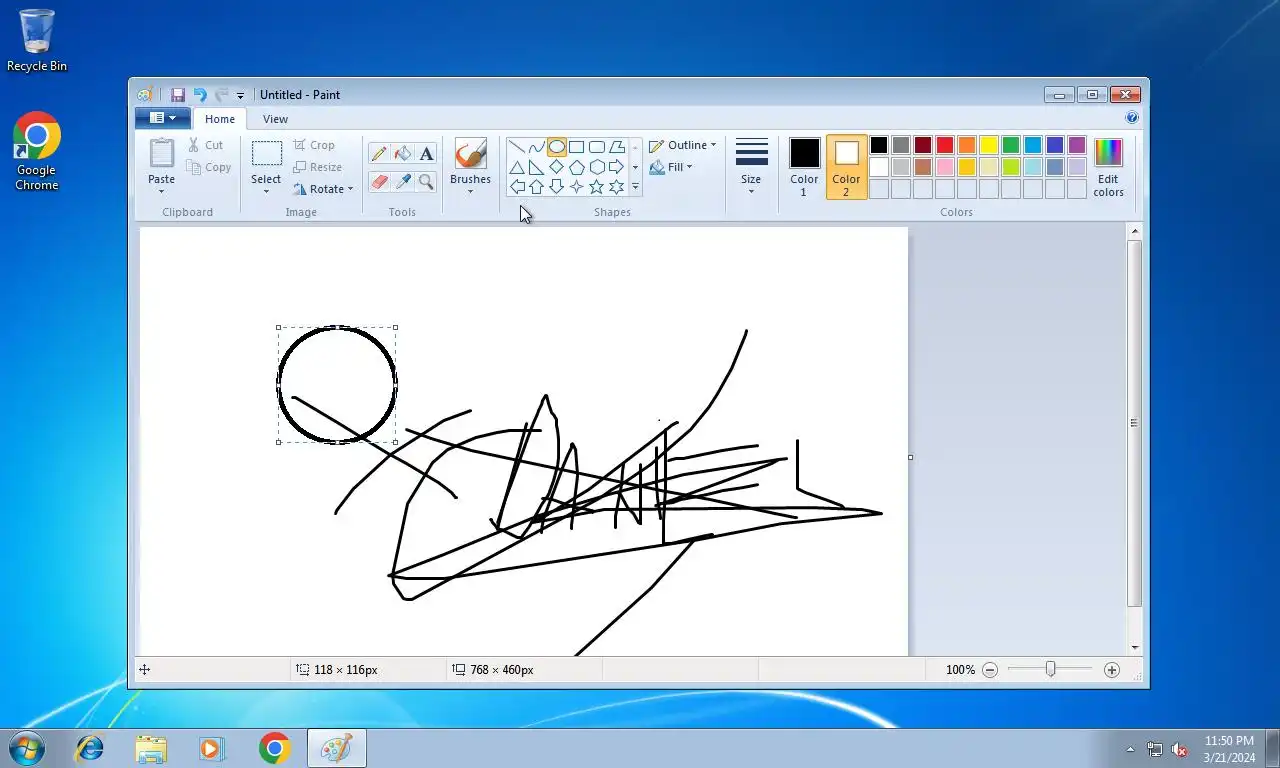
Task: Click the Undo arrow in title bar
Action: 200,95
